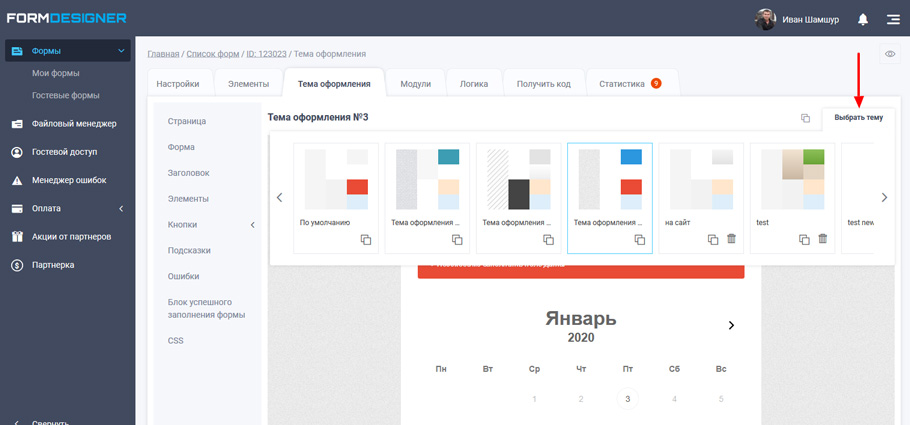The image size is (910, 425).
Task: Click the Файловый менеджер icon
Action: 17,124
